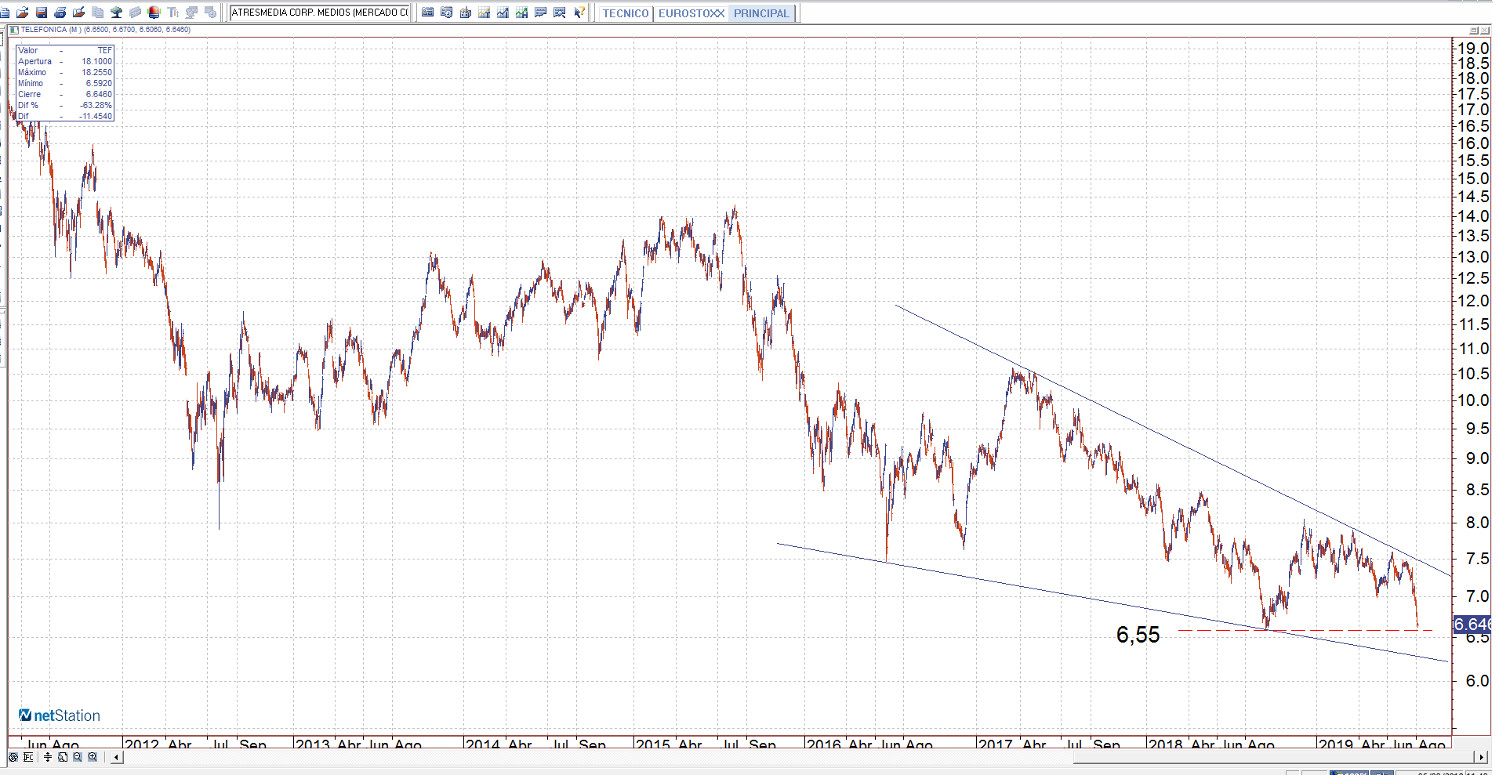Switch to the TECNICO tab

(x=626, y=14)
